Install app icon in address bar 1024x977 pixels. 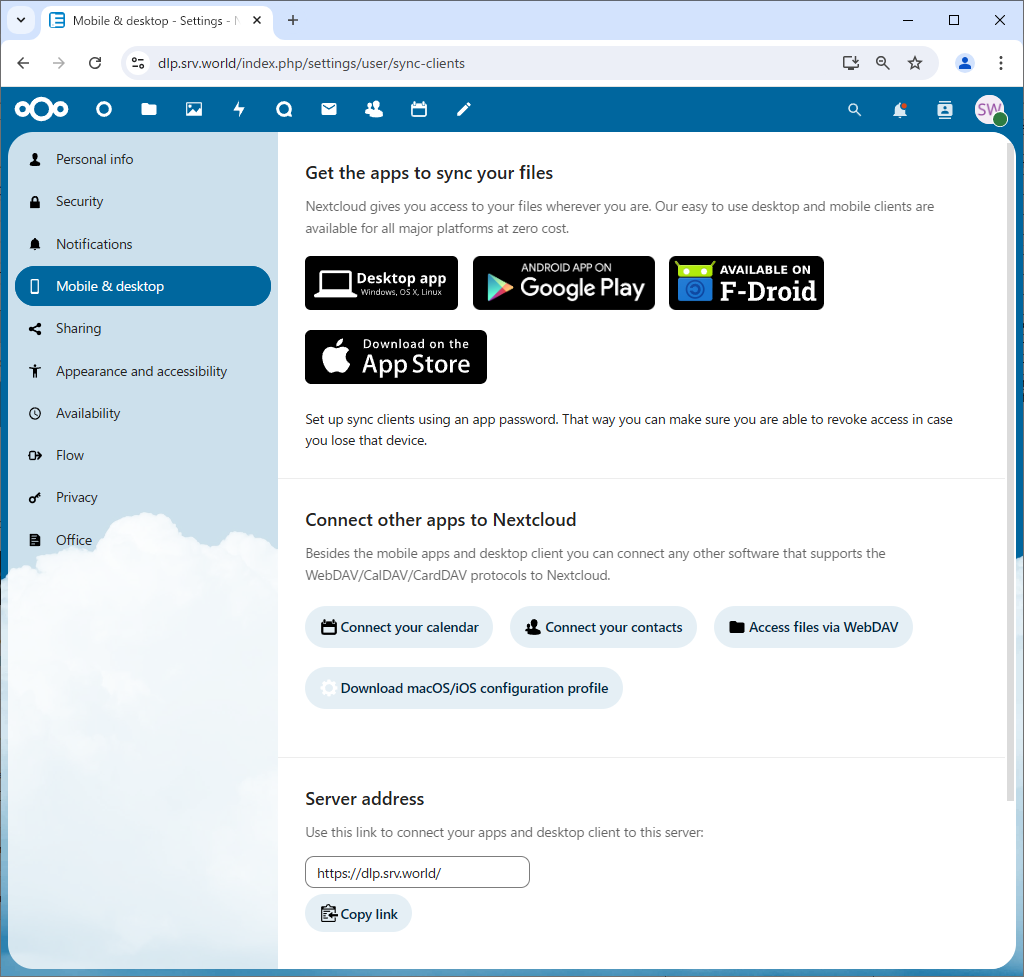click(850, 63)
